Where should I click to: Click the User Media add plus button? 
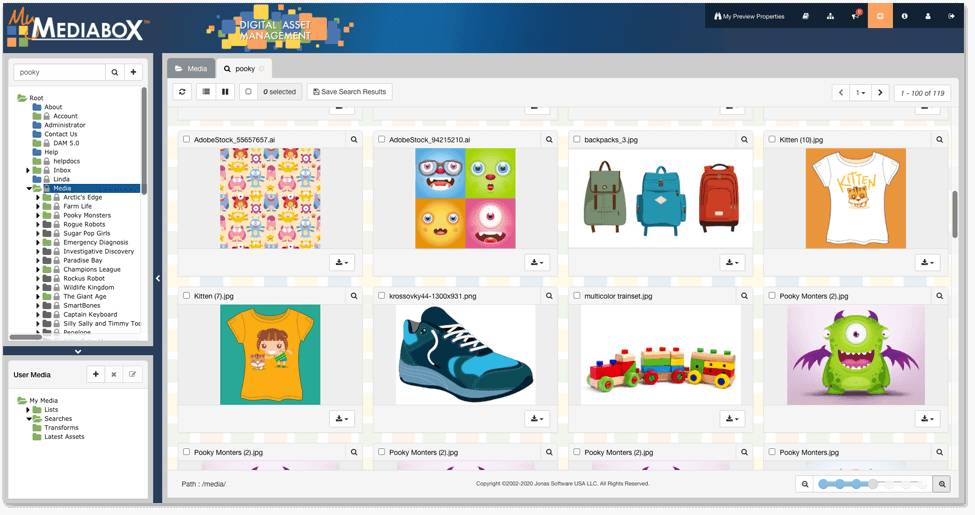point(96,374)
